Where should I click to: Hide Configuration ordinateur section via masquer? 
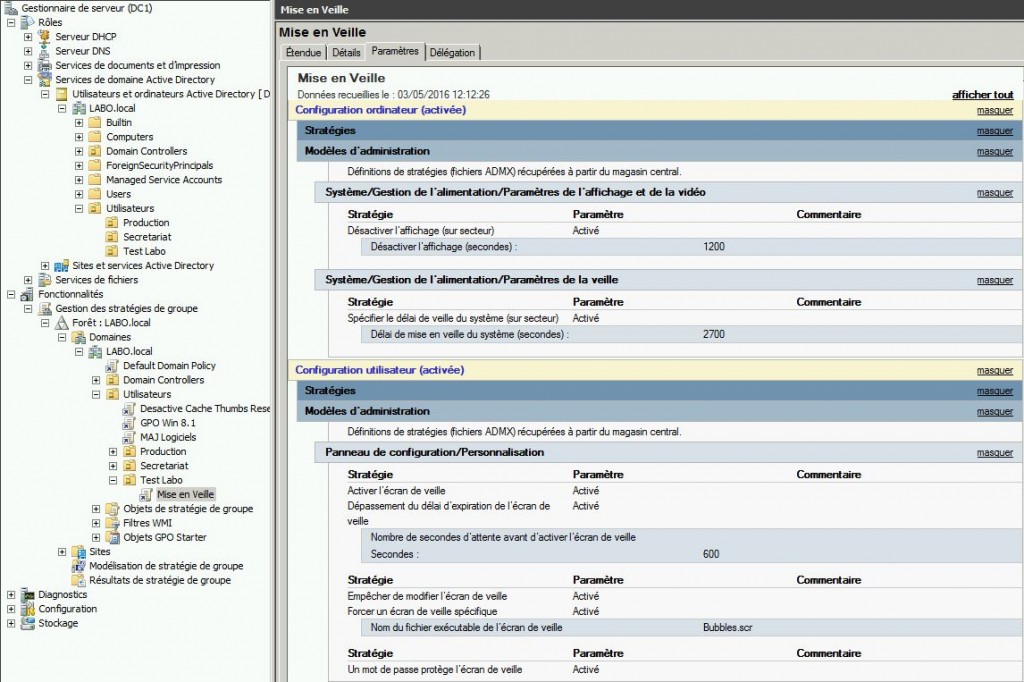coord(995,110)
